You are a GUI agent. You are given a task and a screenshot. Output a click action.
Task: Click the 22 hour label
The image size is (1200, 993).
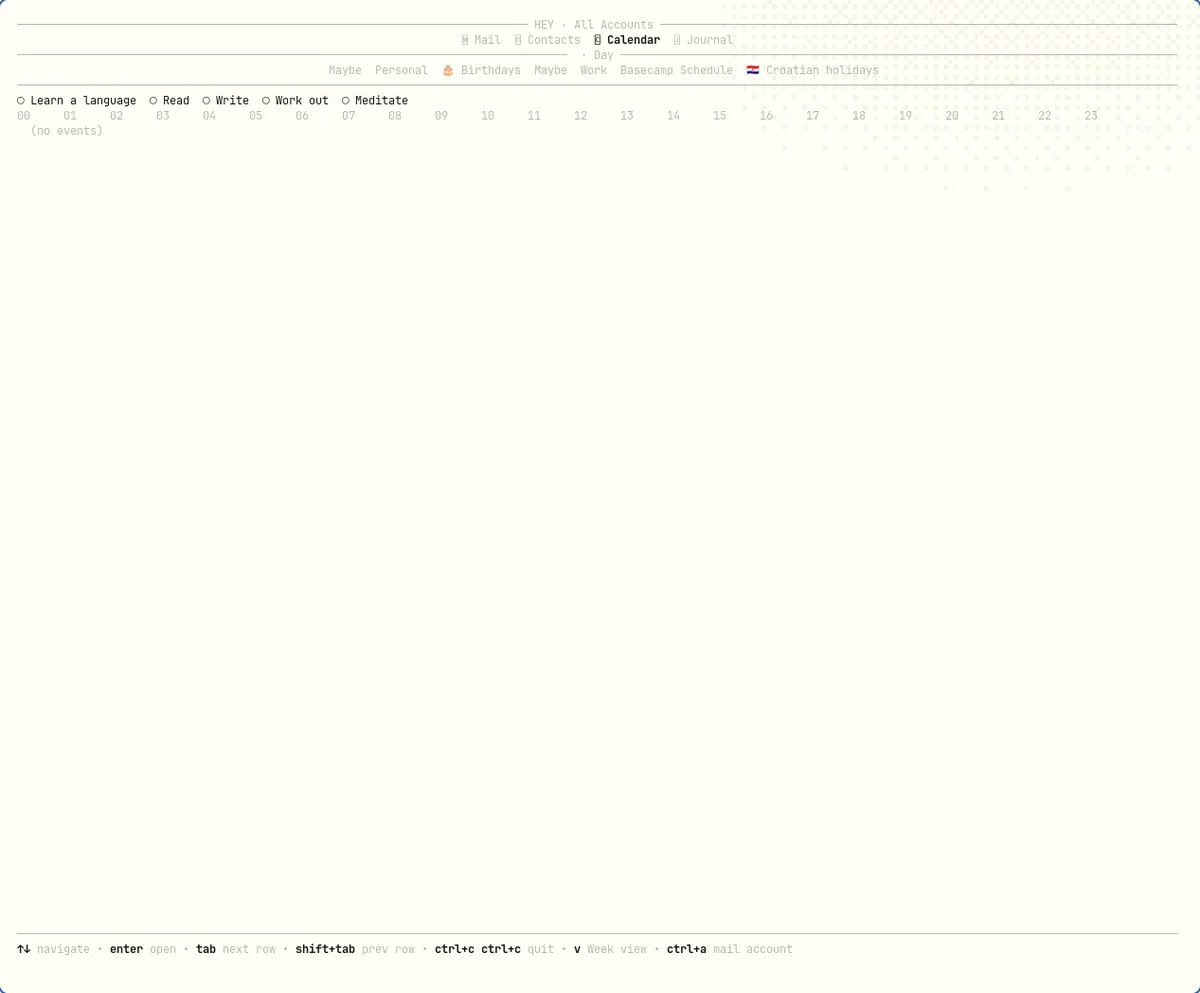[1045, 116]
